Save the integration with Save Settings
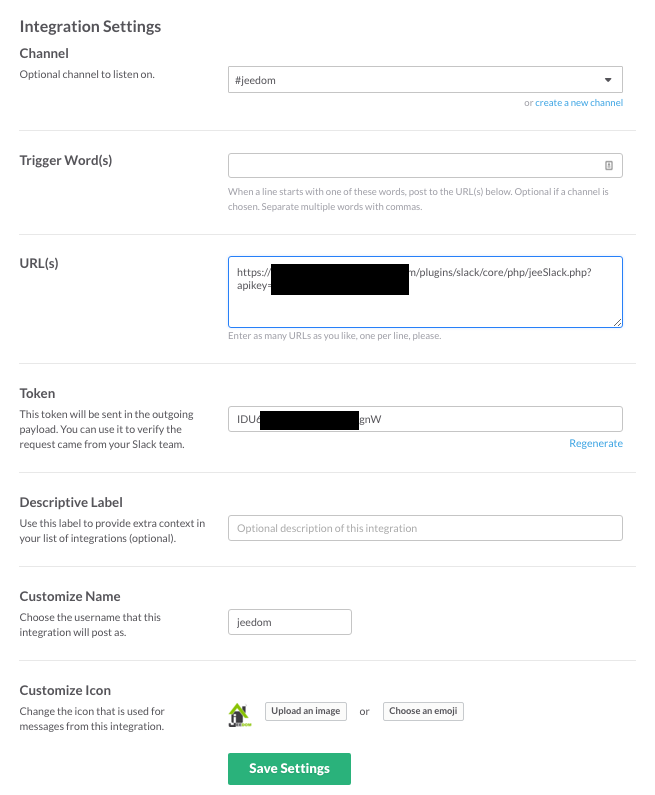The height and width of the screenshot is (795, 655). point(289,769)
